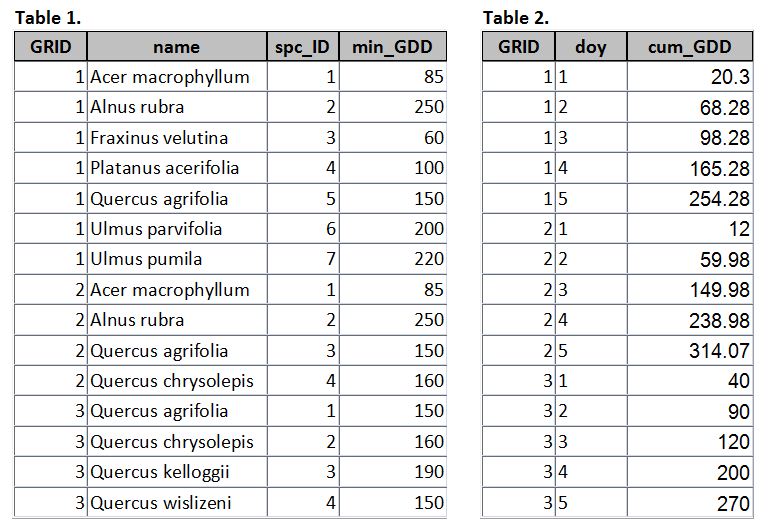Select the Quercus wislizeni cell
The image size is (784, 530).
point(177,502)
